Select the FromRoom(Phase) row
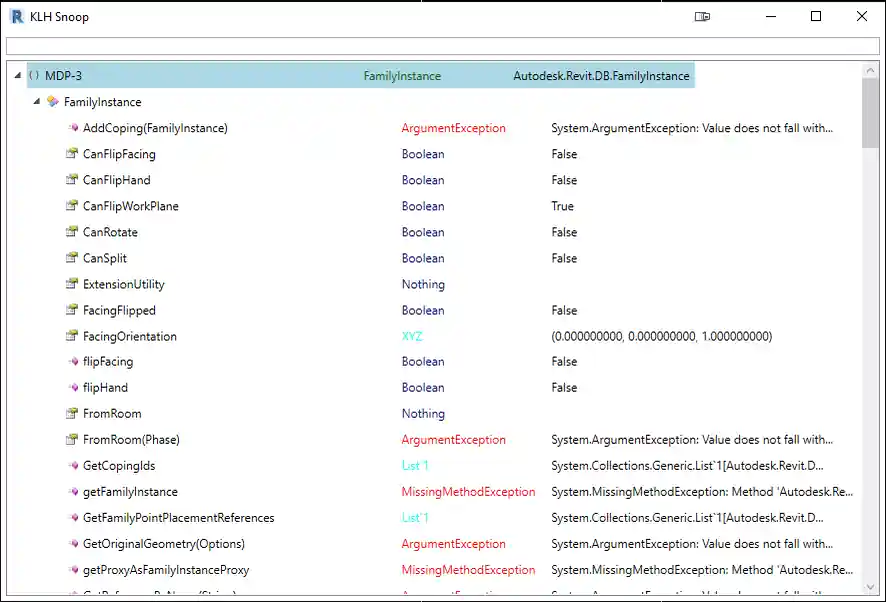Screen dimensions: 886x602 coord(131,440)
